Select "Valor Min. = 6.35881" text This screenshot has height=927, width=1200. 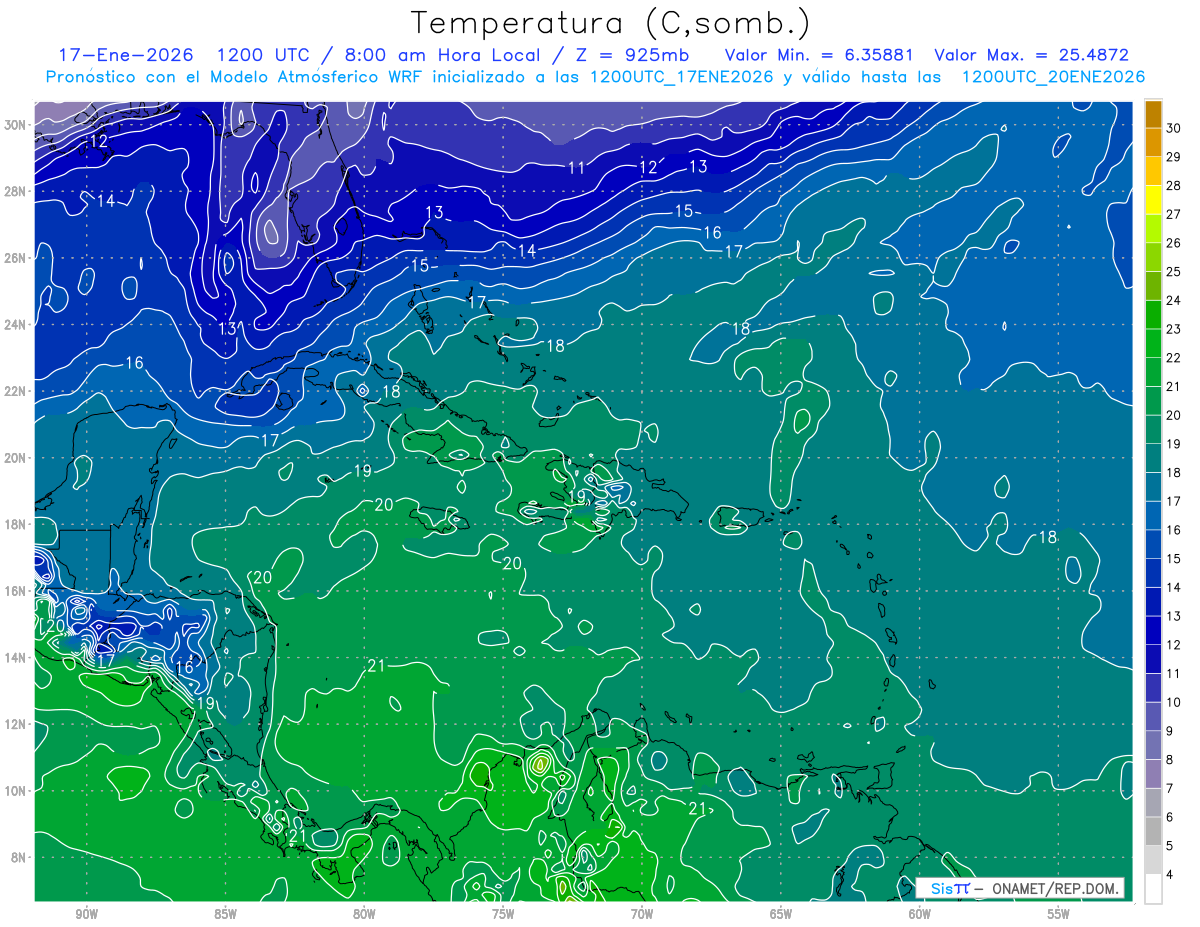[x=818, y=55]
